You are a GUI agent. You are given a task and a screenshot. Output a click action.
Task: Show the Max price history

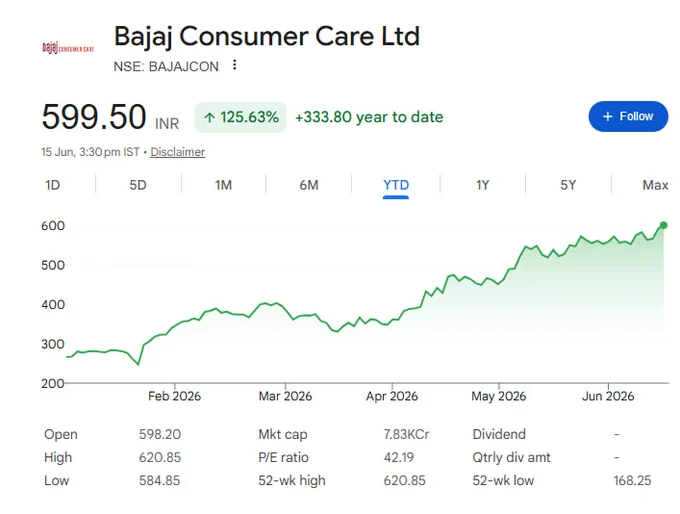click(x=655, y=185)
